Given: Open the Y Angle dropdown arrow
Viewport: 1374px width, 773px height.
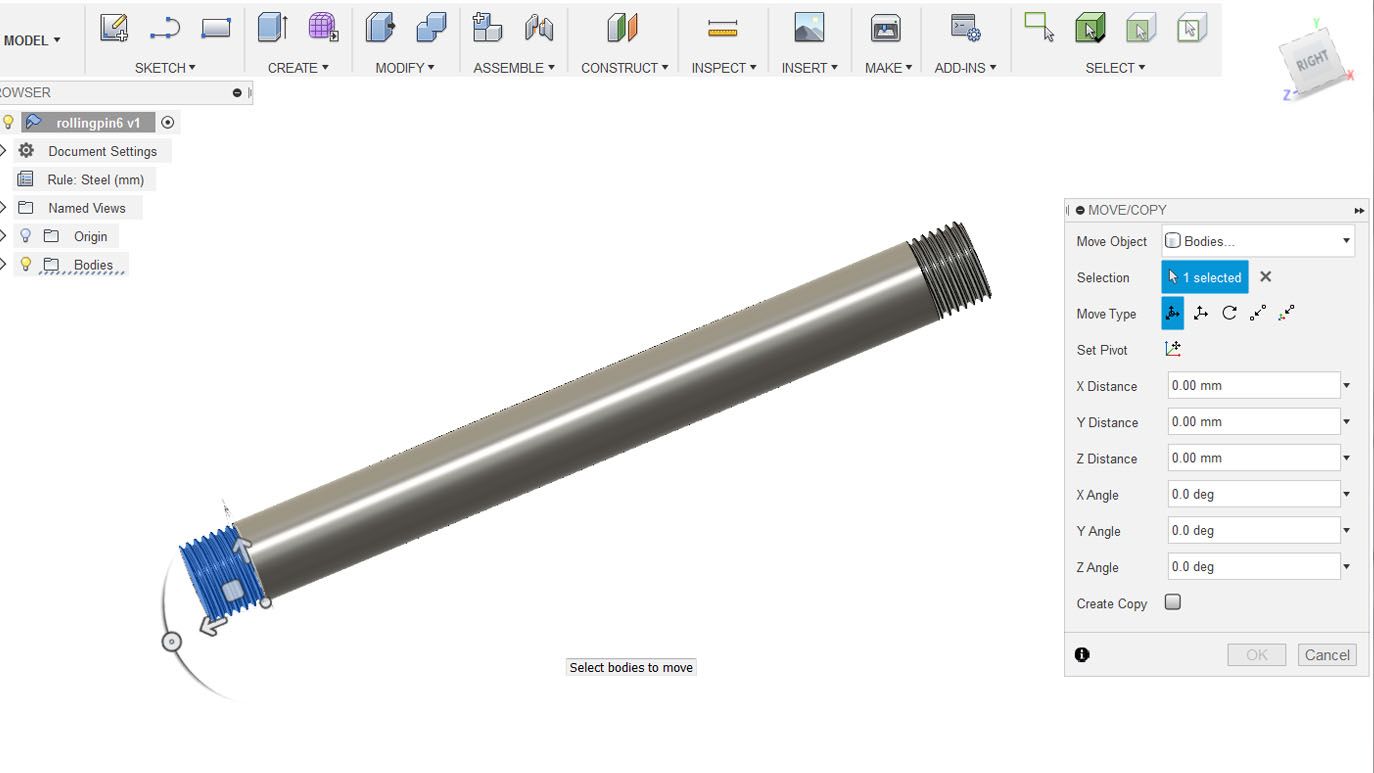Looking at the screenshot, I should click(1347, 530).
